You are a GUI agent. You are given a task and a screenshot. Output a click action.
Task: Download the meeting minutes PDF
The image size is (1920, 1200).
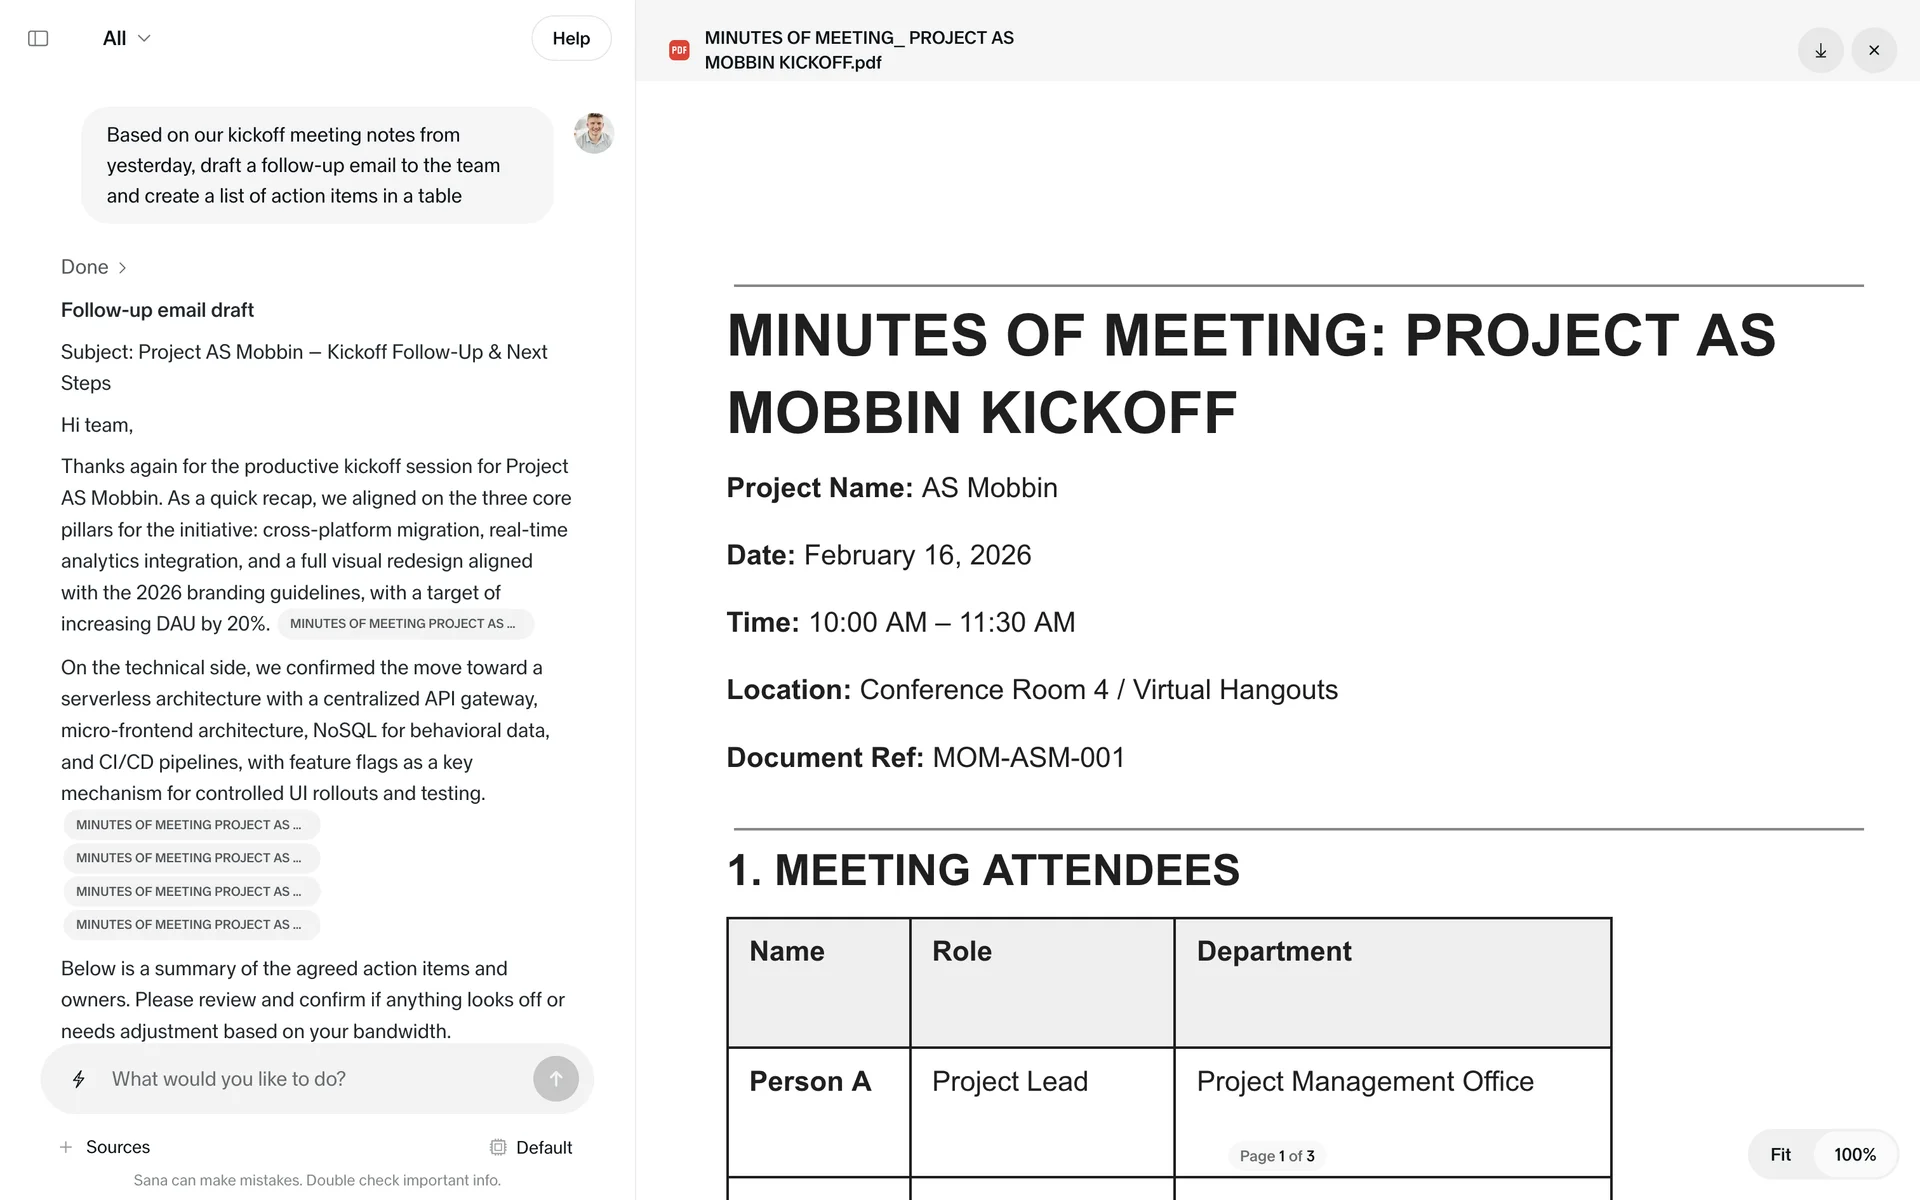1820,50
